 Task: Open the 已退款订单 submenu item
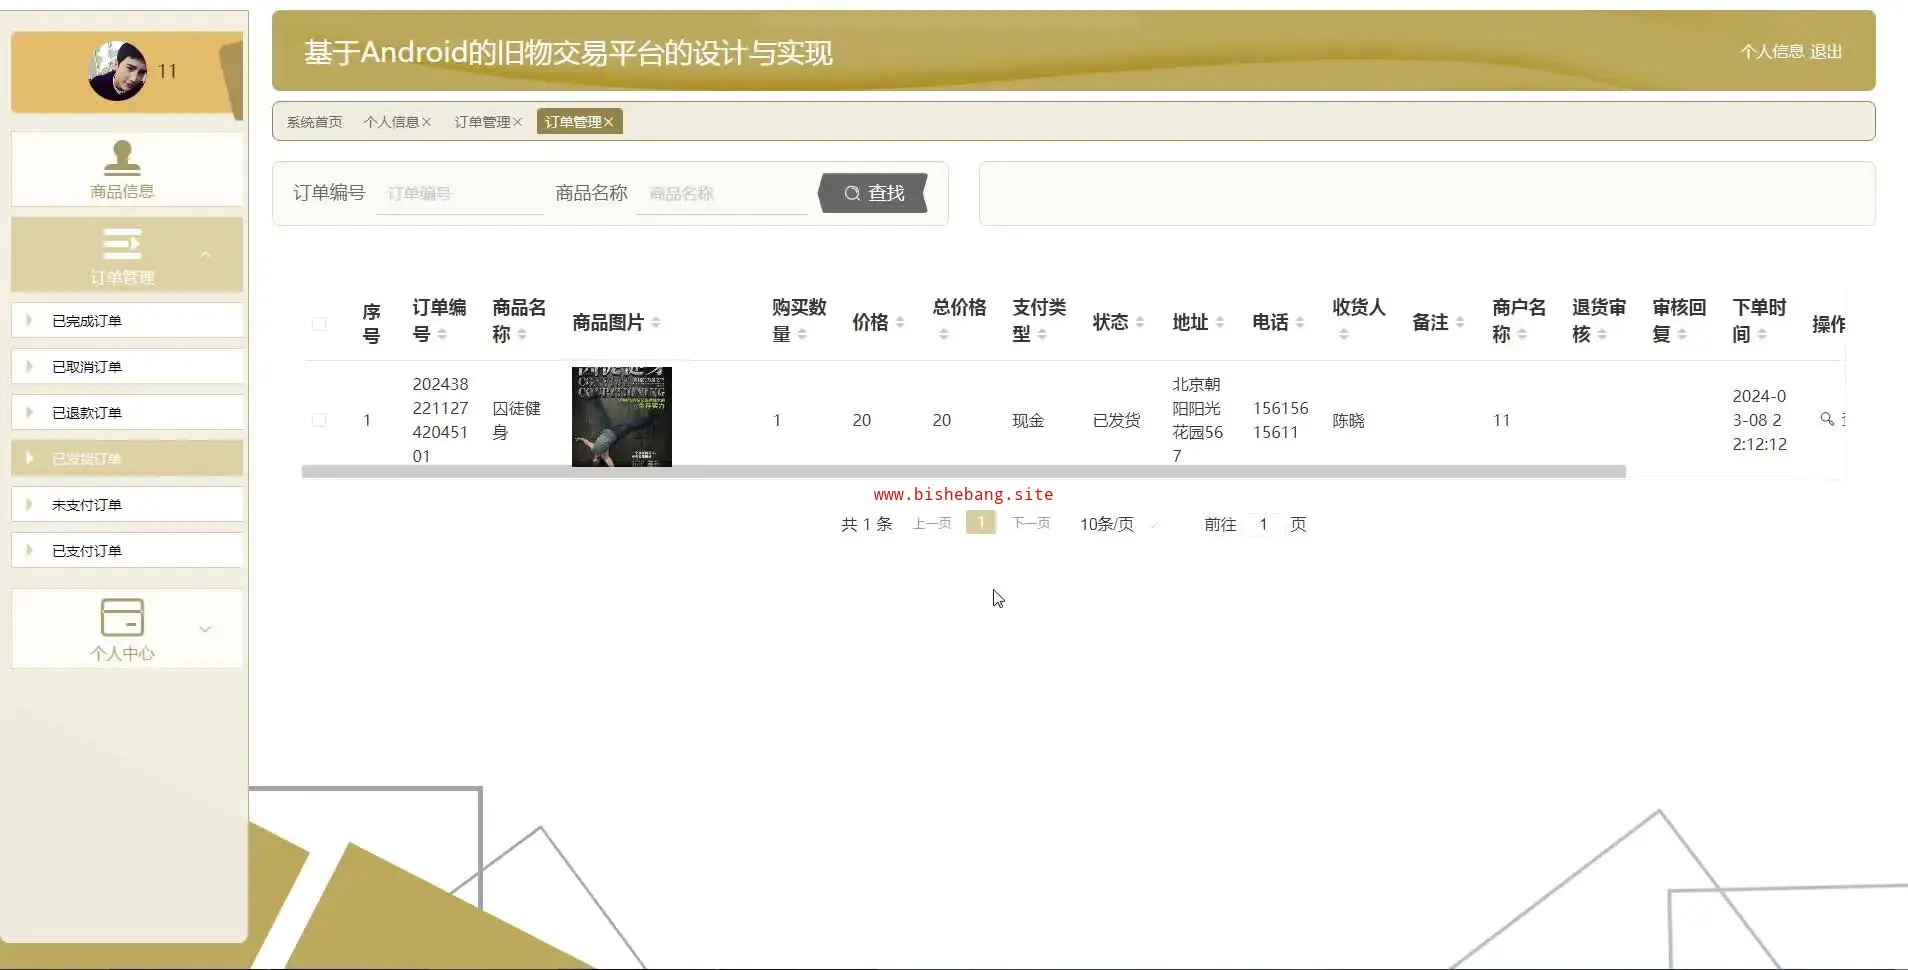point(127,413)
